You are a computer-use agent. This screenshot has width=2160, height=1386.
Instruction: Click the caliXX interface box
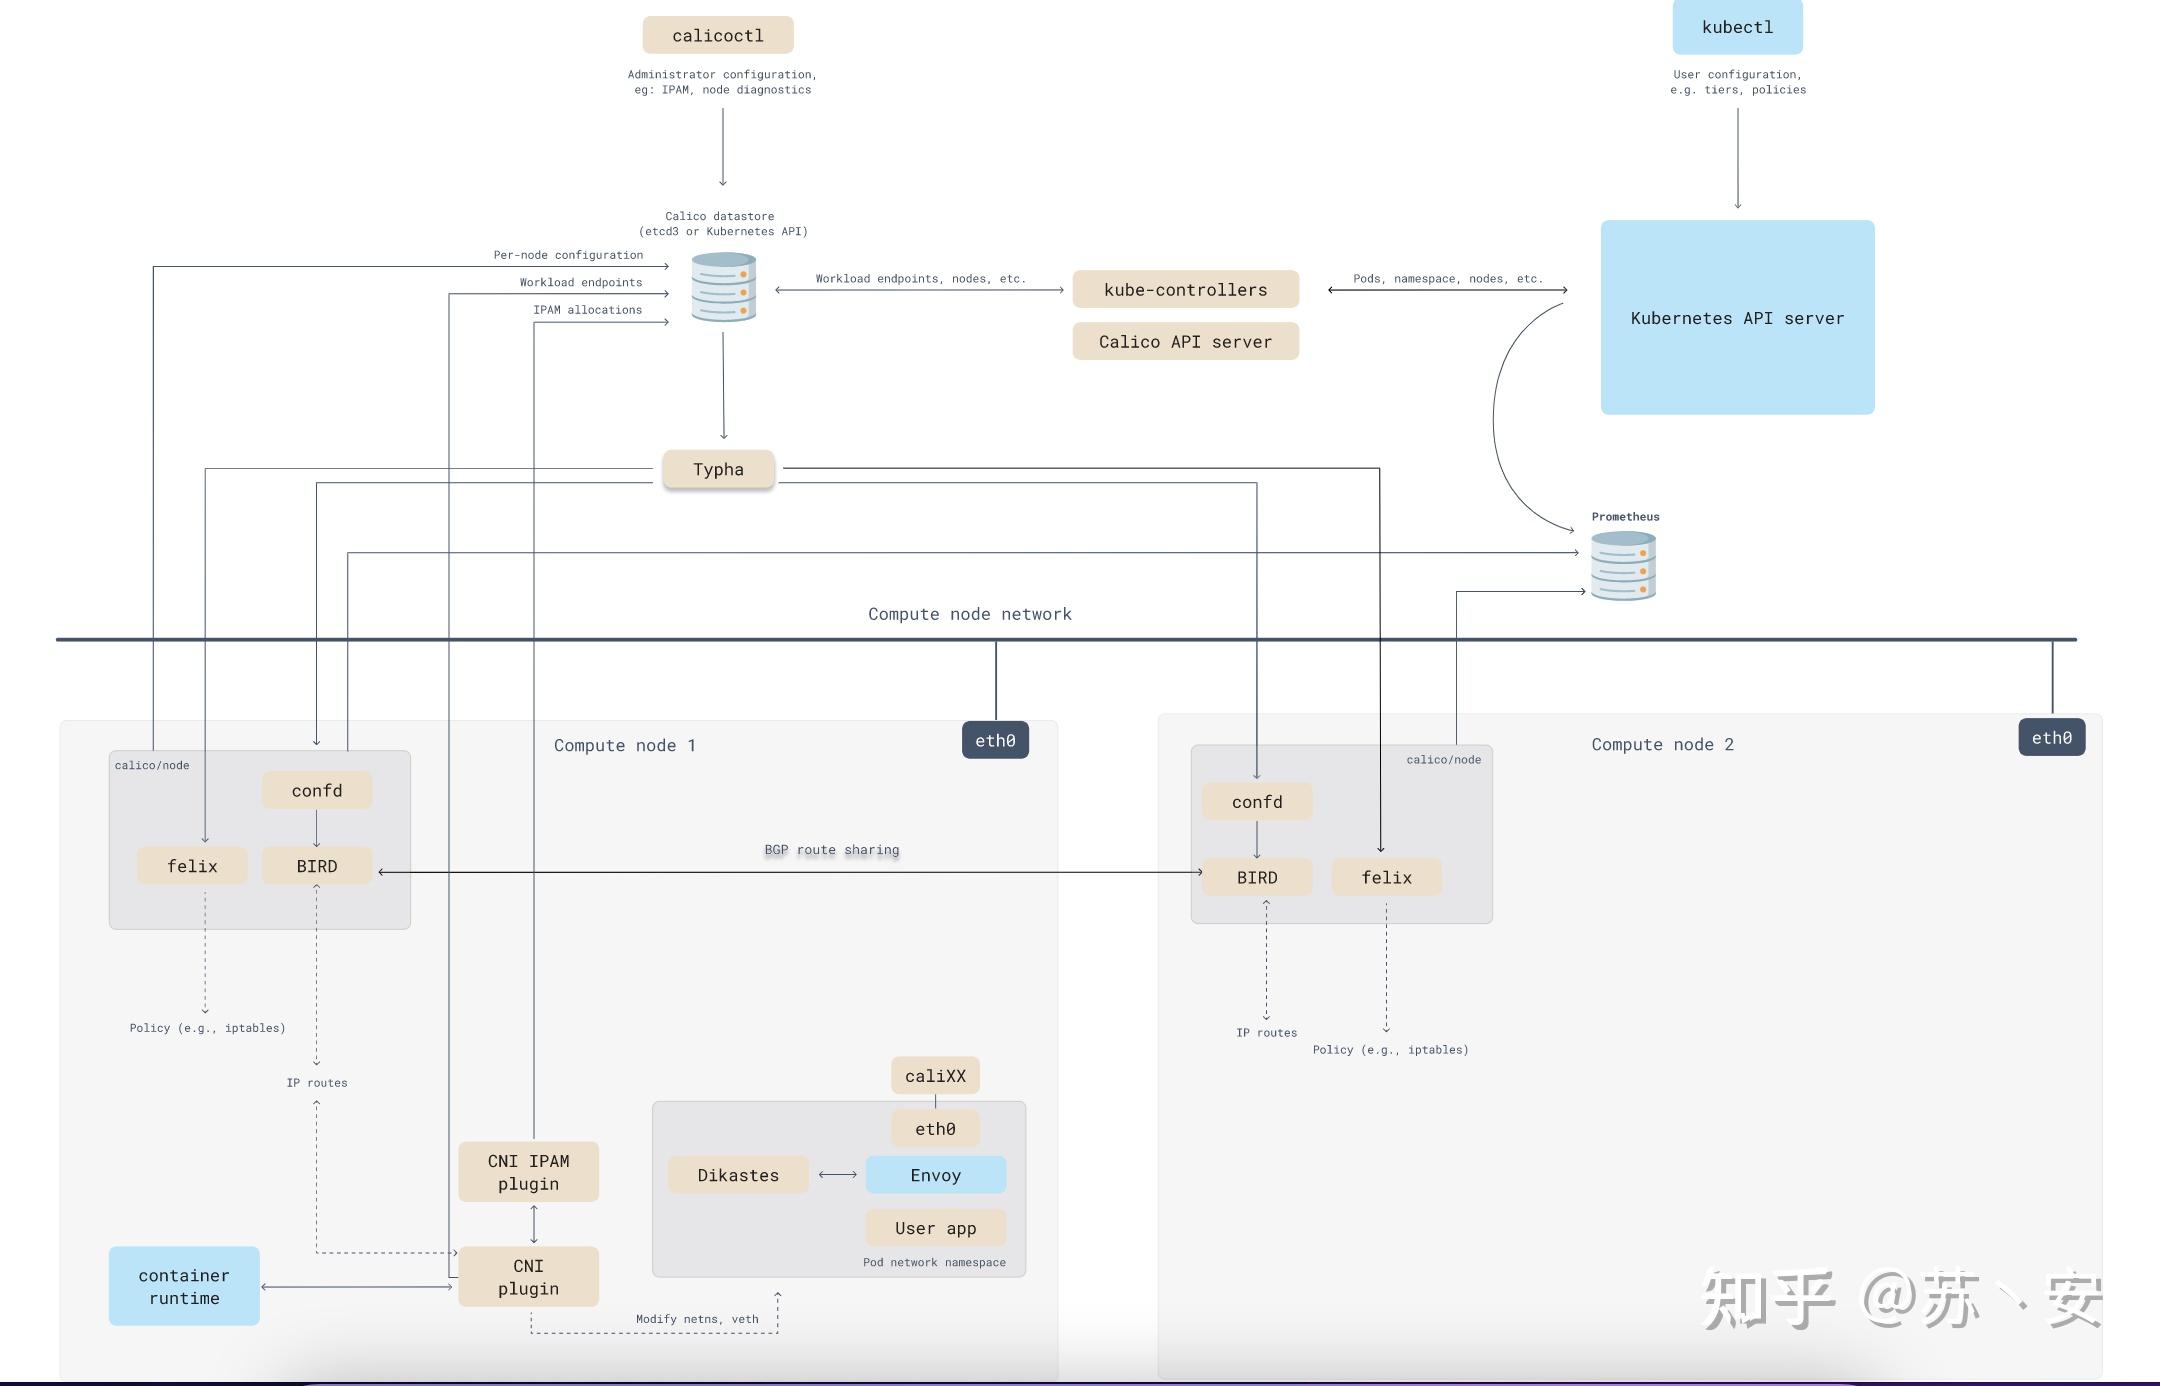[935, 1076]
